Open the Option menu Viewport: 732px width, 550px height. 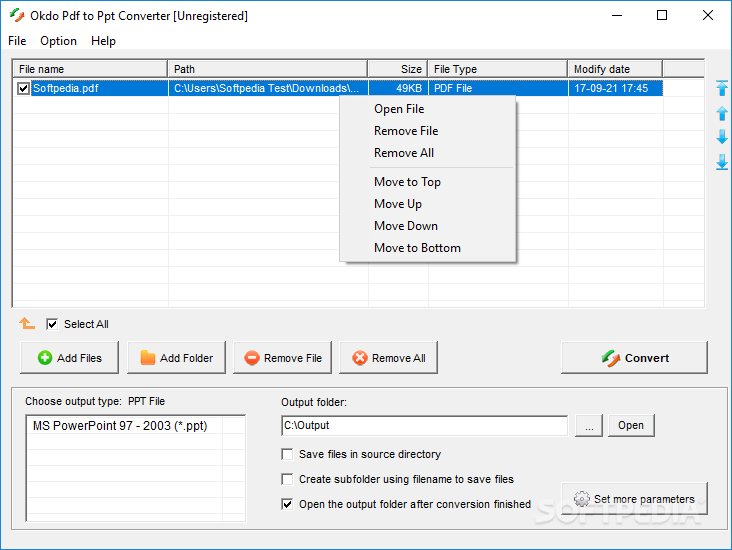[x=58, y=41]
